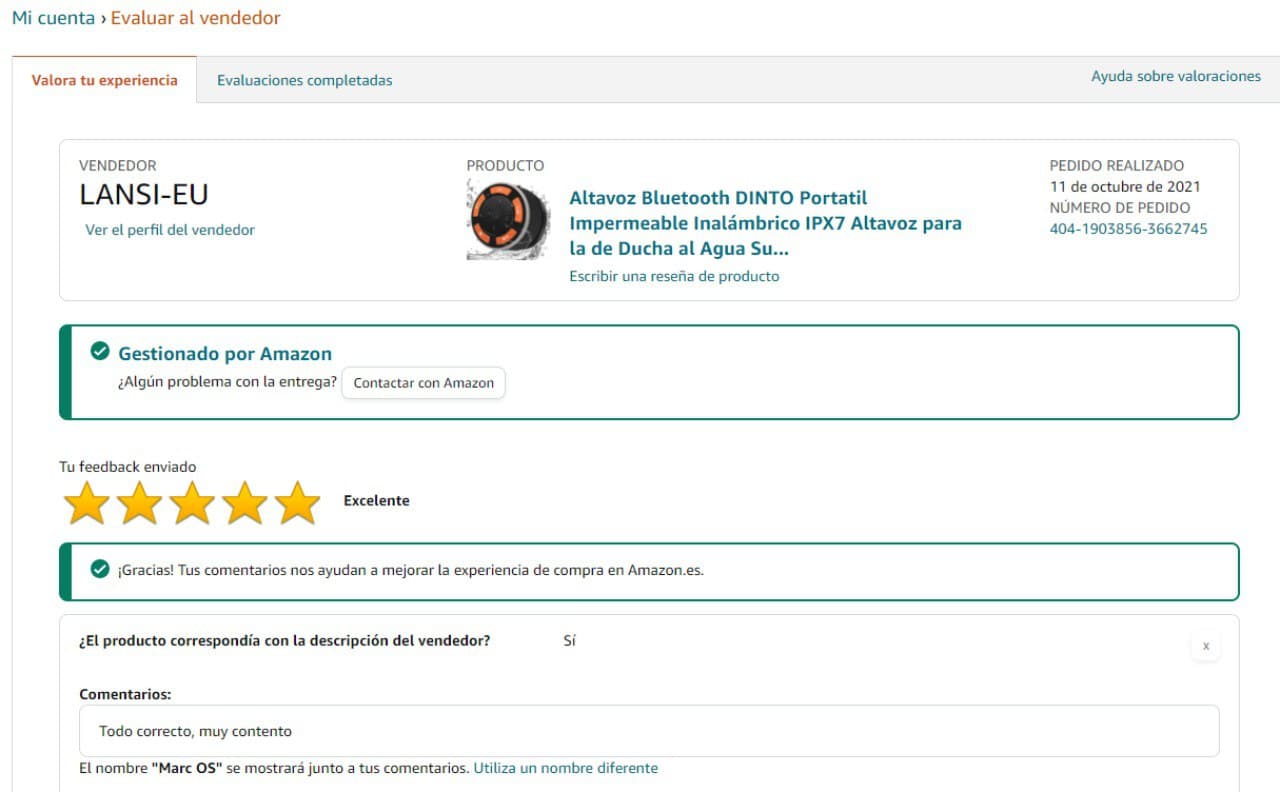Click the second rating star
The height and width of the screenshot is (792, 1280).
140,502
